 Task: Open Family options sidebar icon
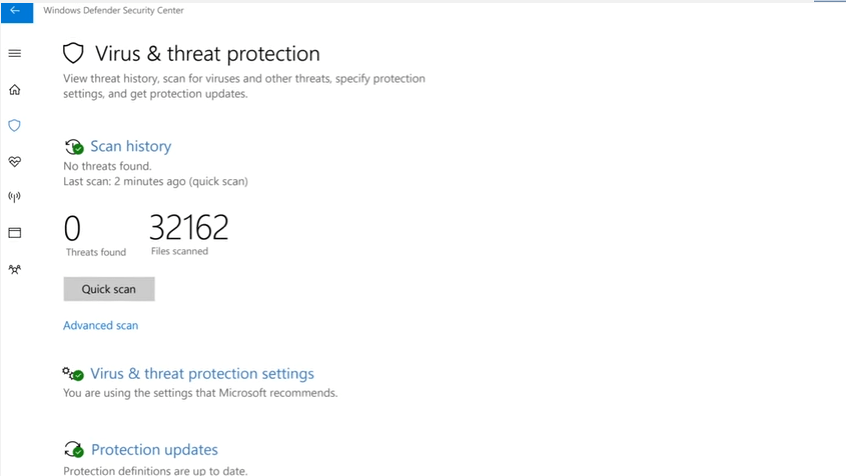[15, 269]
